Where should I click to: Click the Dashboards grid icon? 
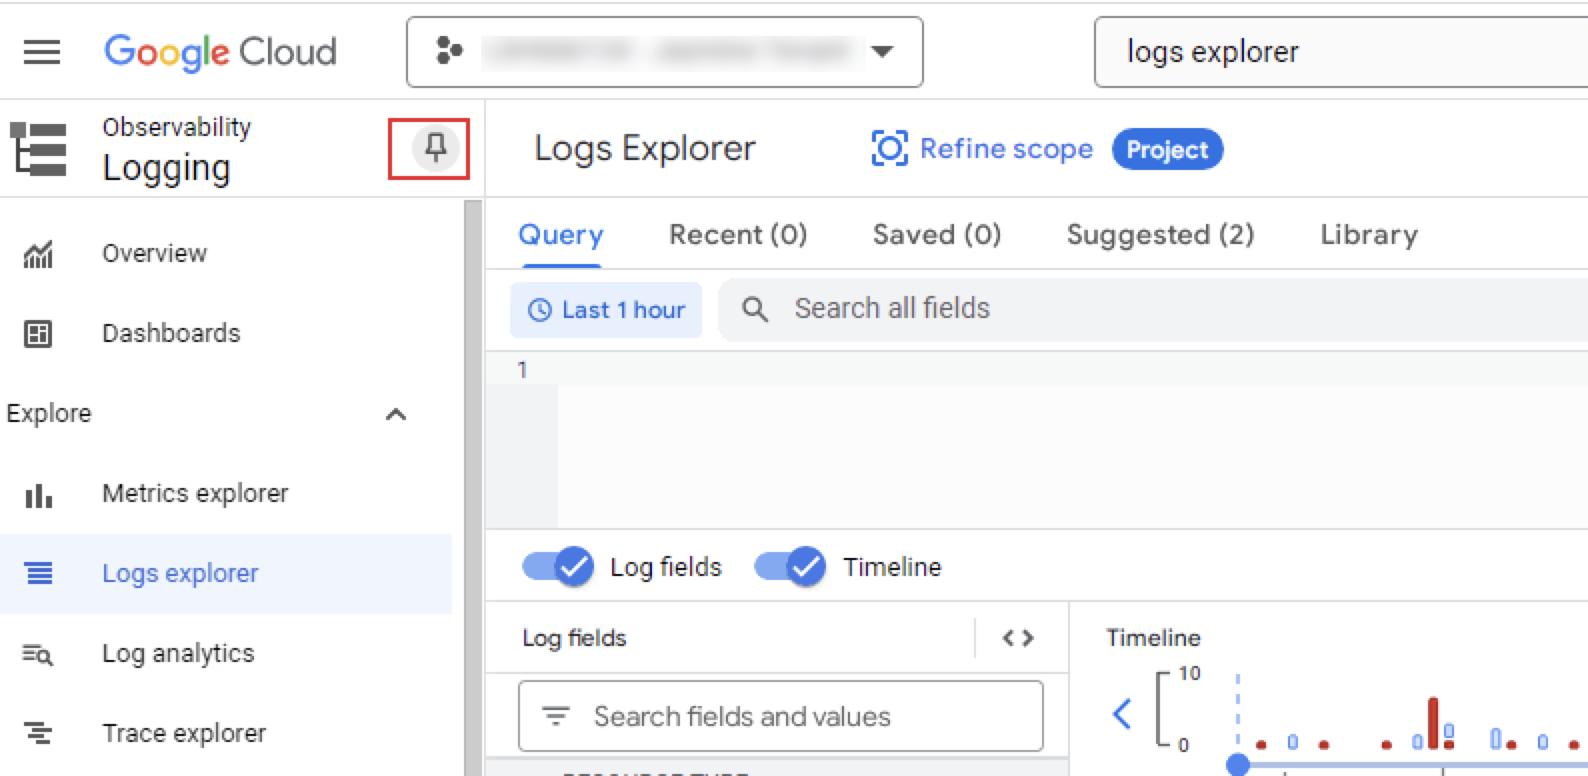tap(38, 333)
